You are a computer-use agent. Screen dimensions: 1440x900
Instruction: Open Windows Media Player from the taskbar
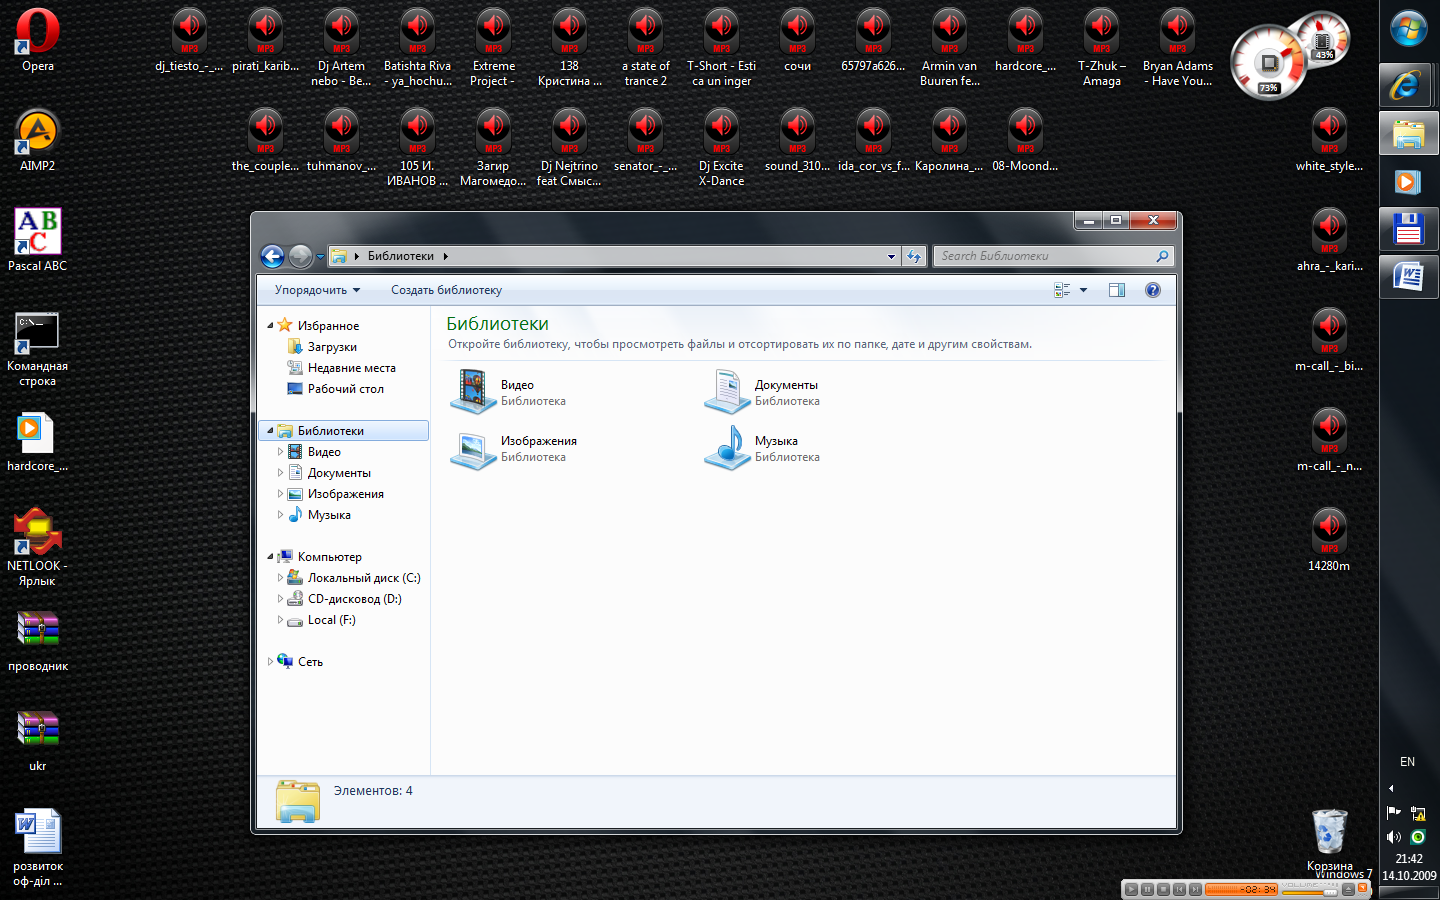pyautogui.click(x=1409, y=182)
